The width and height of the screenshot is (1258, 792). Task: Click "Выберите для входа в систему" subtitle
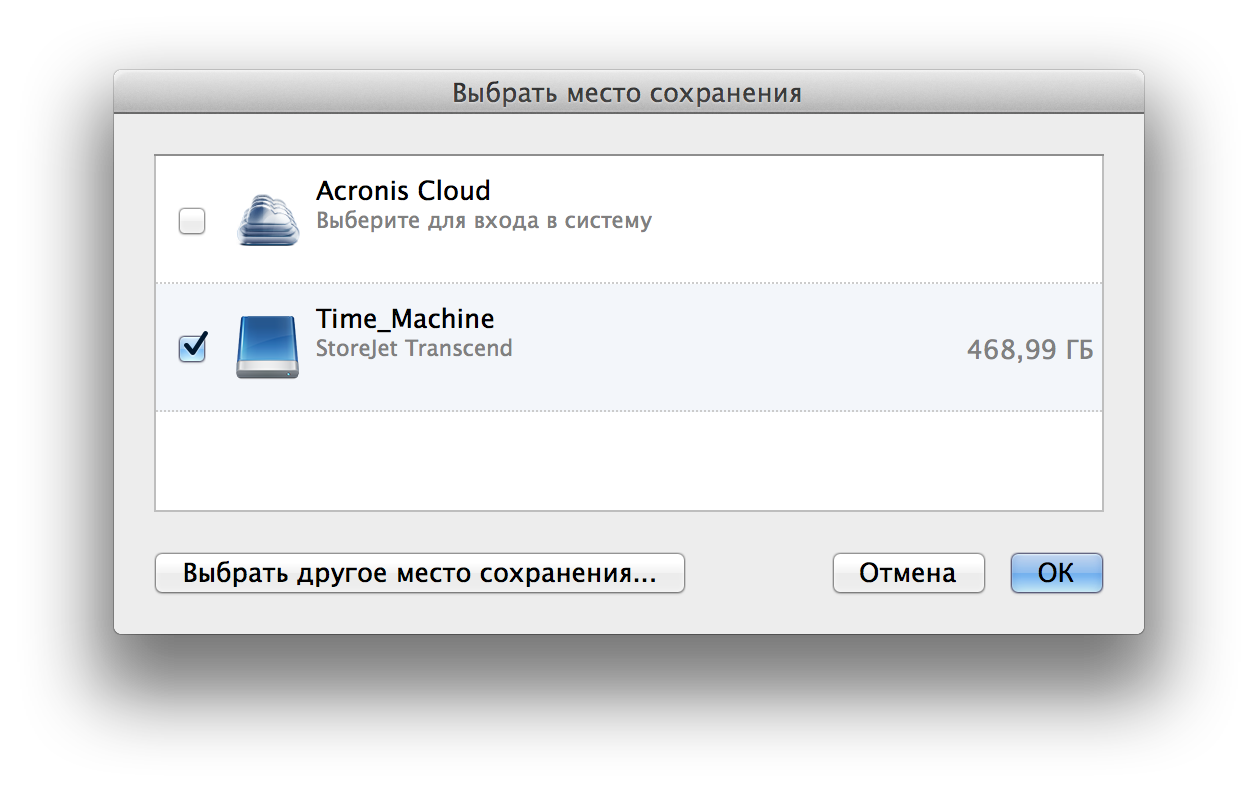(483, 220)
